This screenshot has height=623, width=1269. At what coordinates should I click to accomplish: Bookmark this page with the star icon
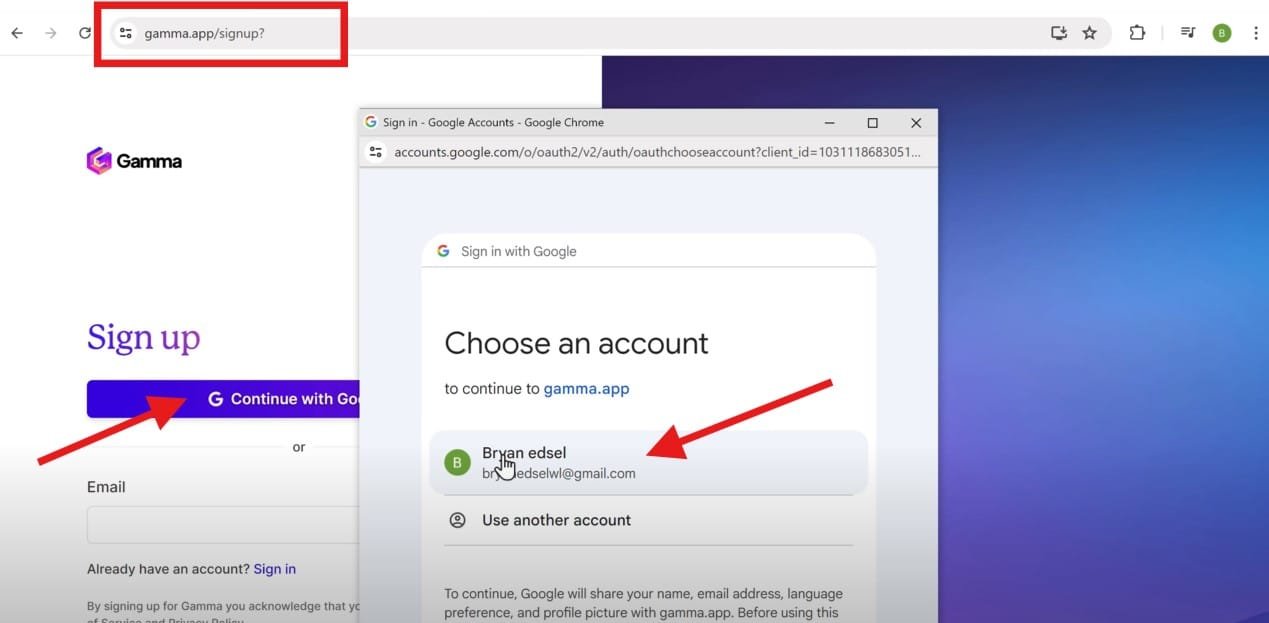click(x=1089, y=33)
